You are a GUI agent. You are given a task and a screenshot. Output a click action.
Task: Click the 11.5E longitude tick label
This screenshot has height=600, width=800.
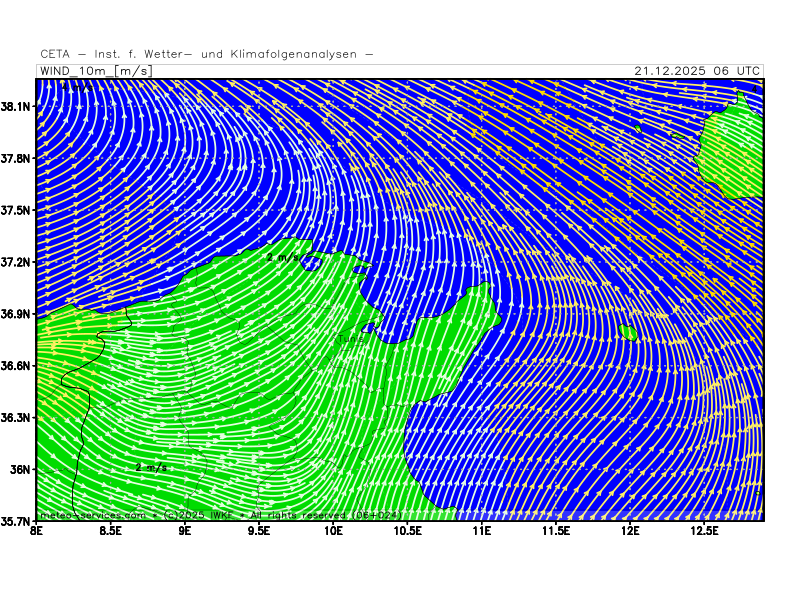pyautogui.click(x=556, y=530)
